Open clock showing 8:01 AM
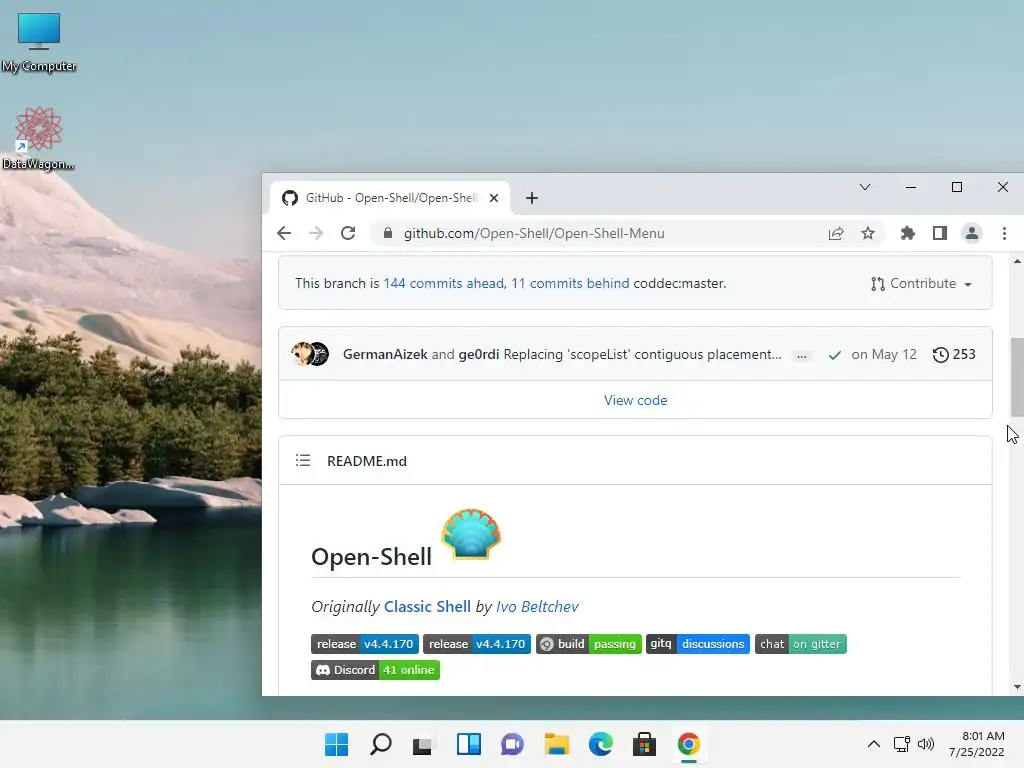 pos(977,744)
